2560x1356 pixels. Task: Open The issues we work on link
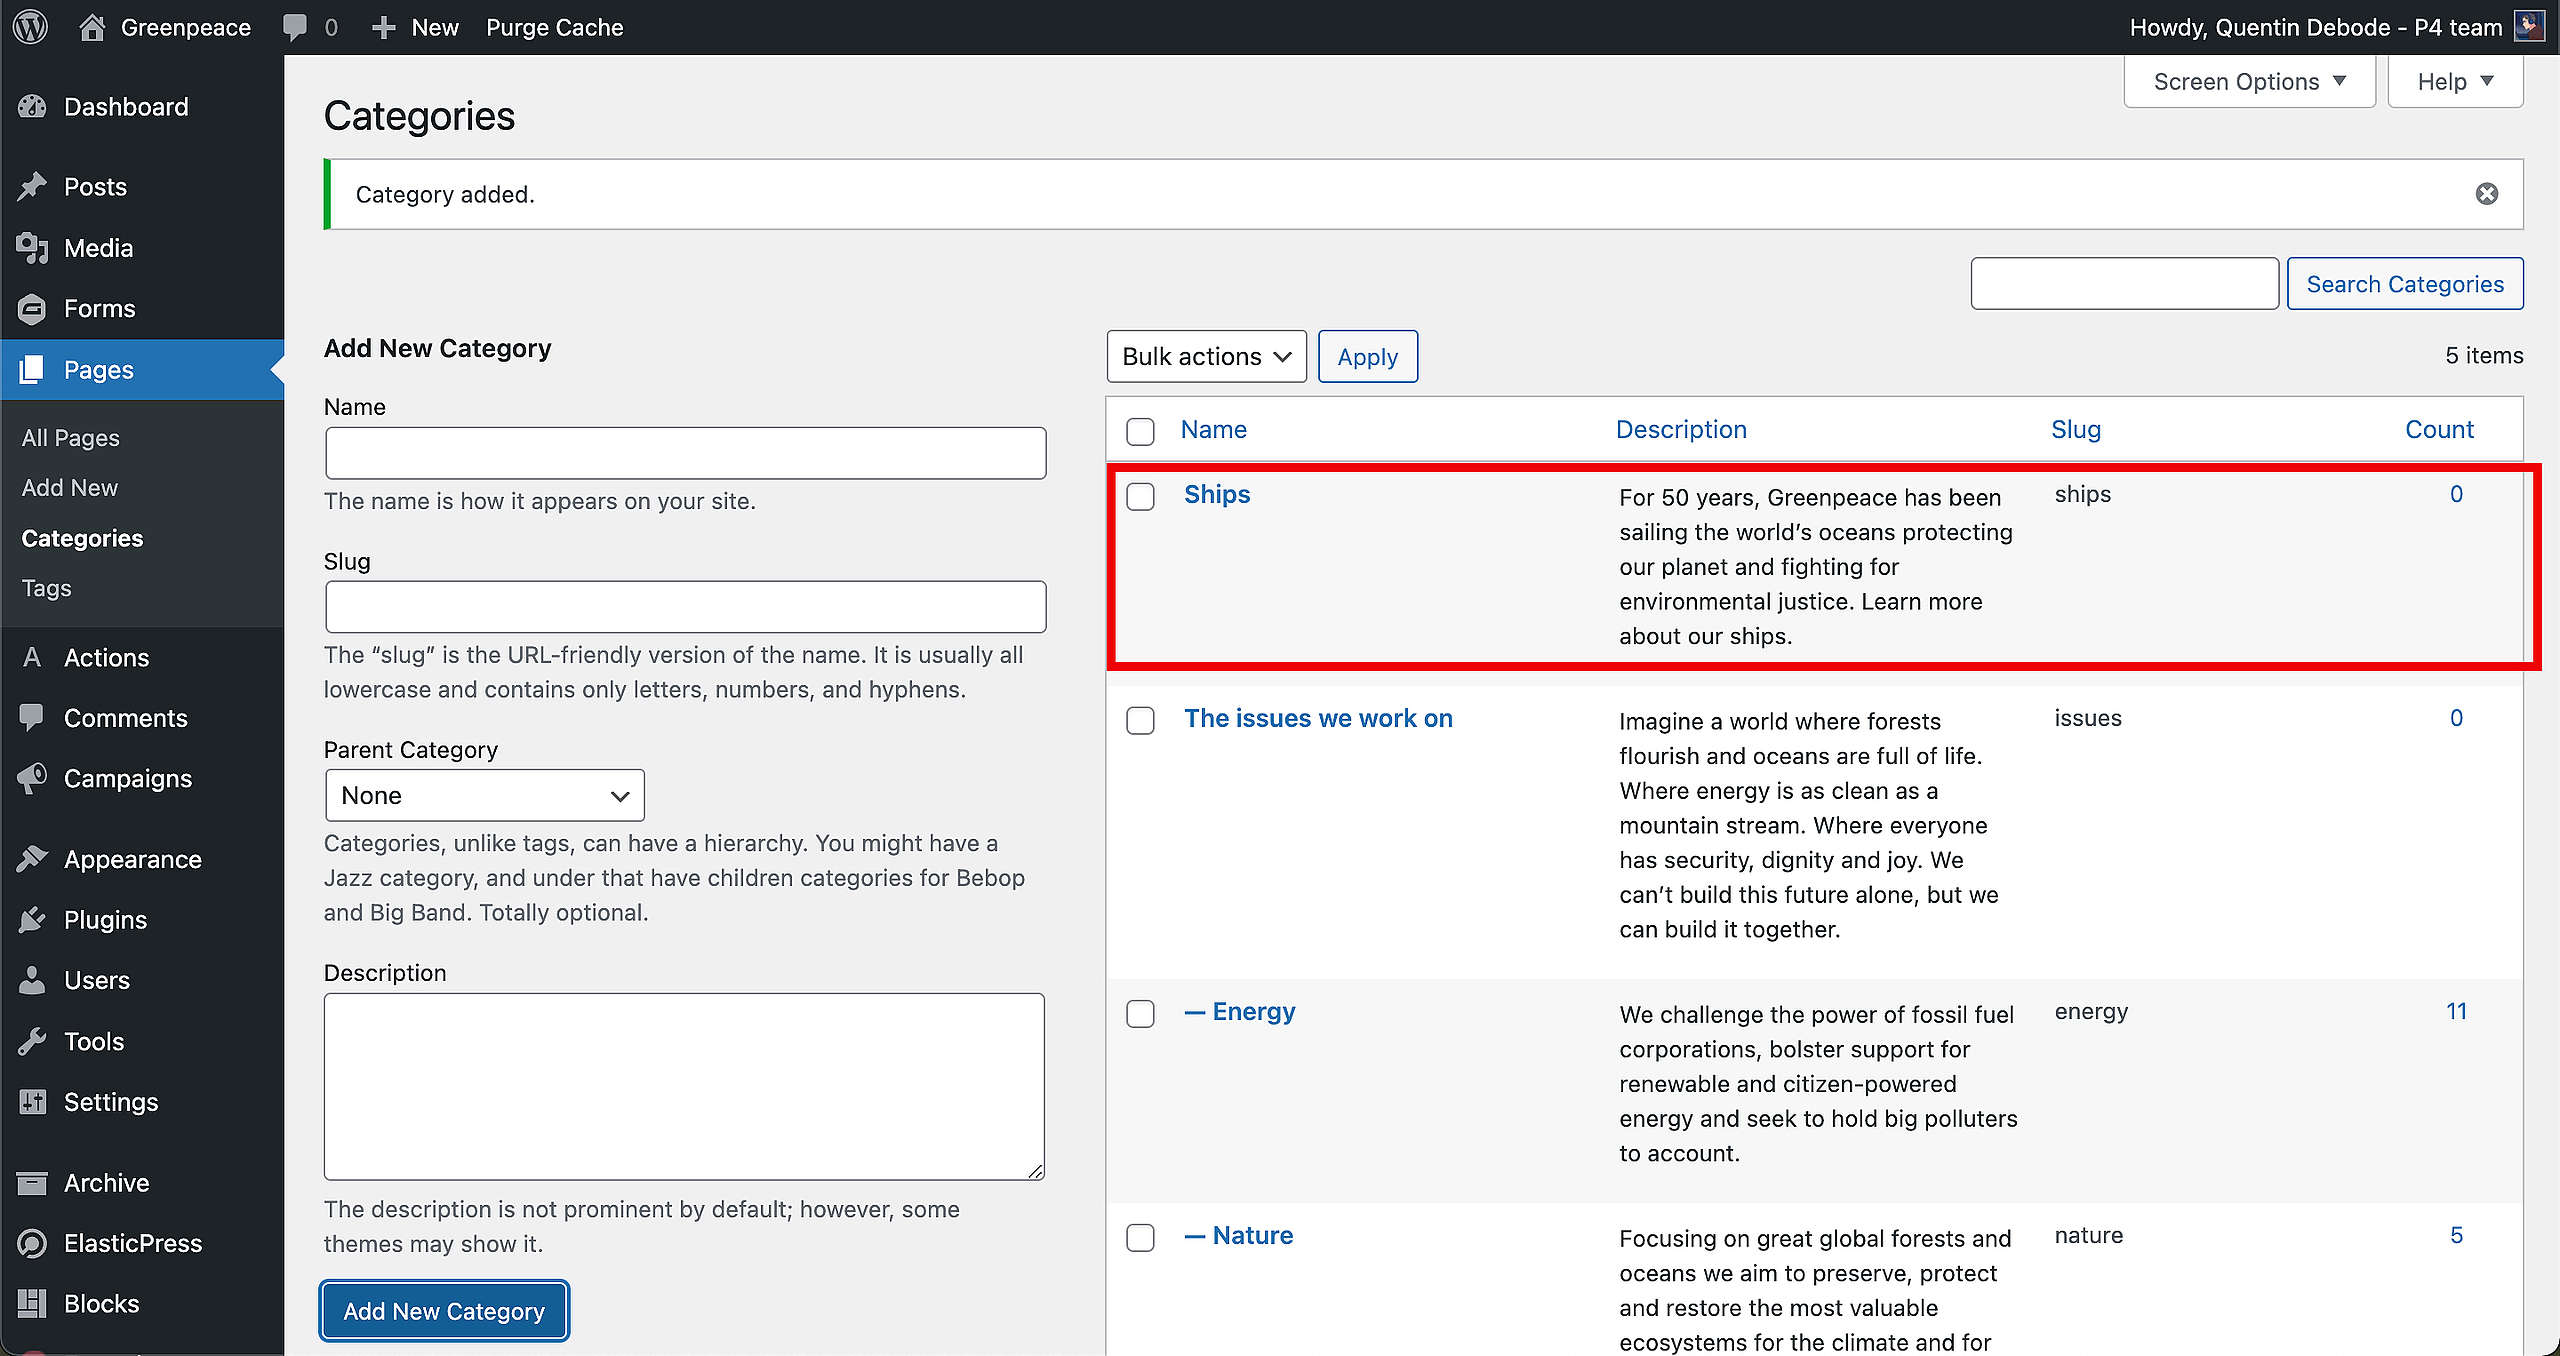[1318, 719]
